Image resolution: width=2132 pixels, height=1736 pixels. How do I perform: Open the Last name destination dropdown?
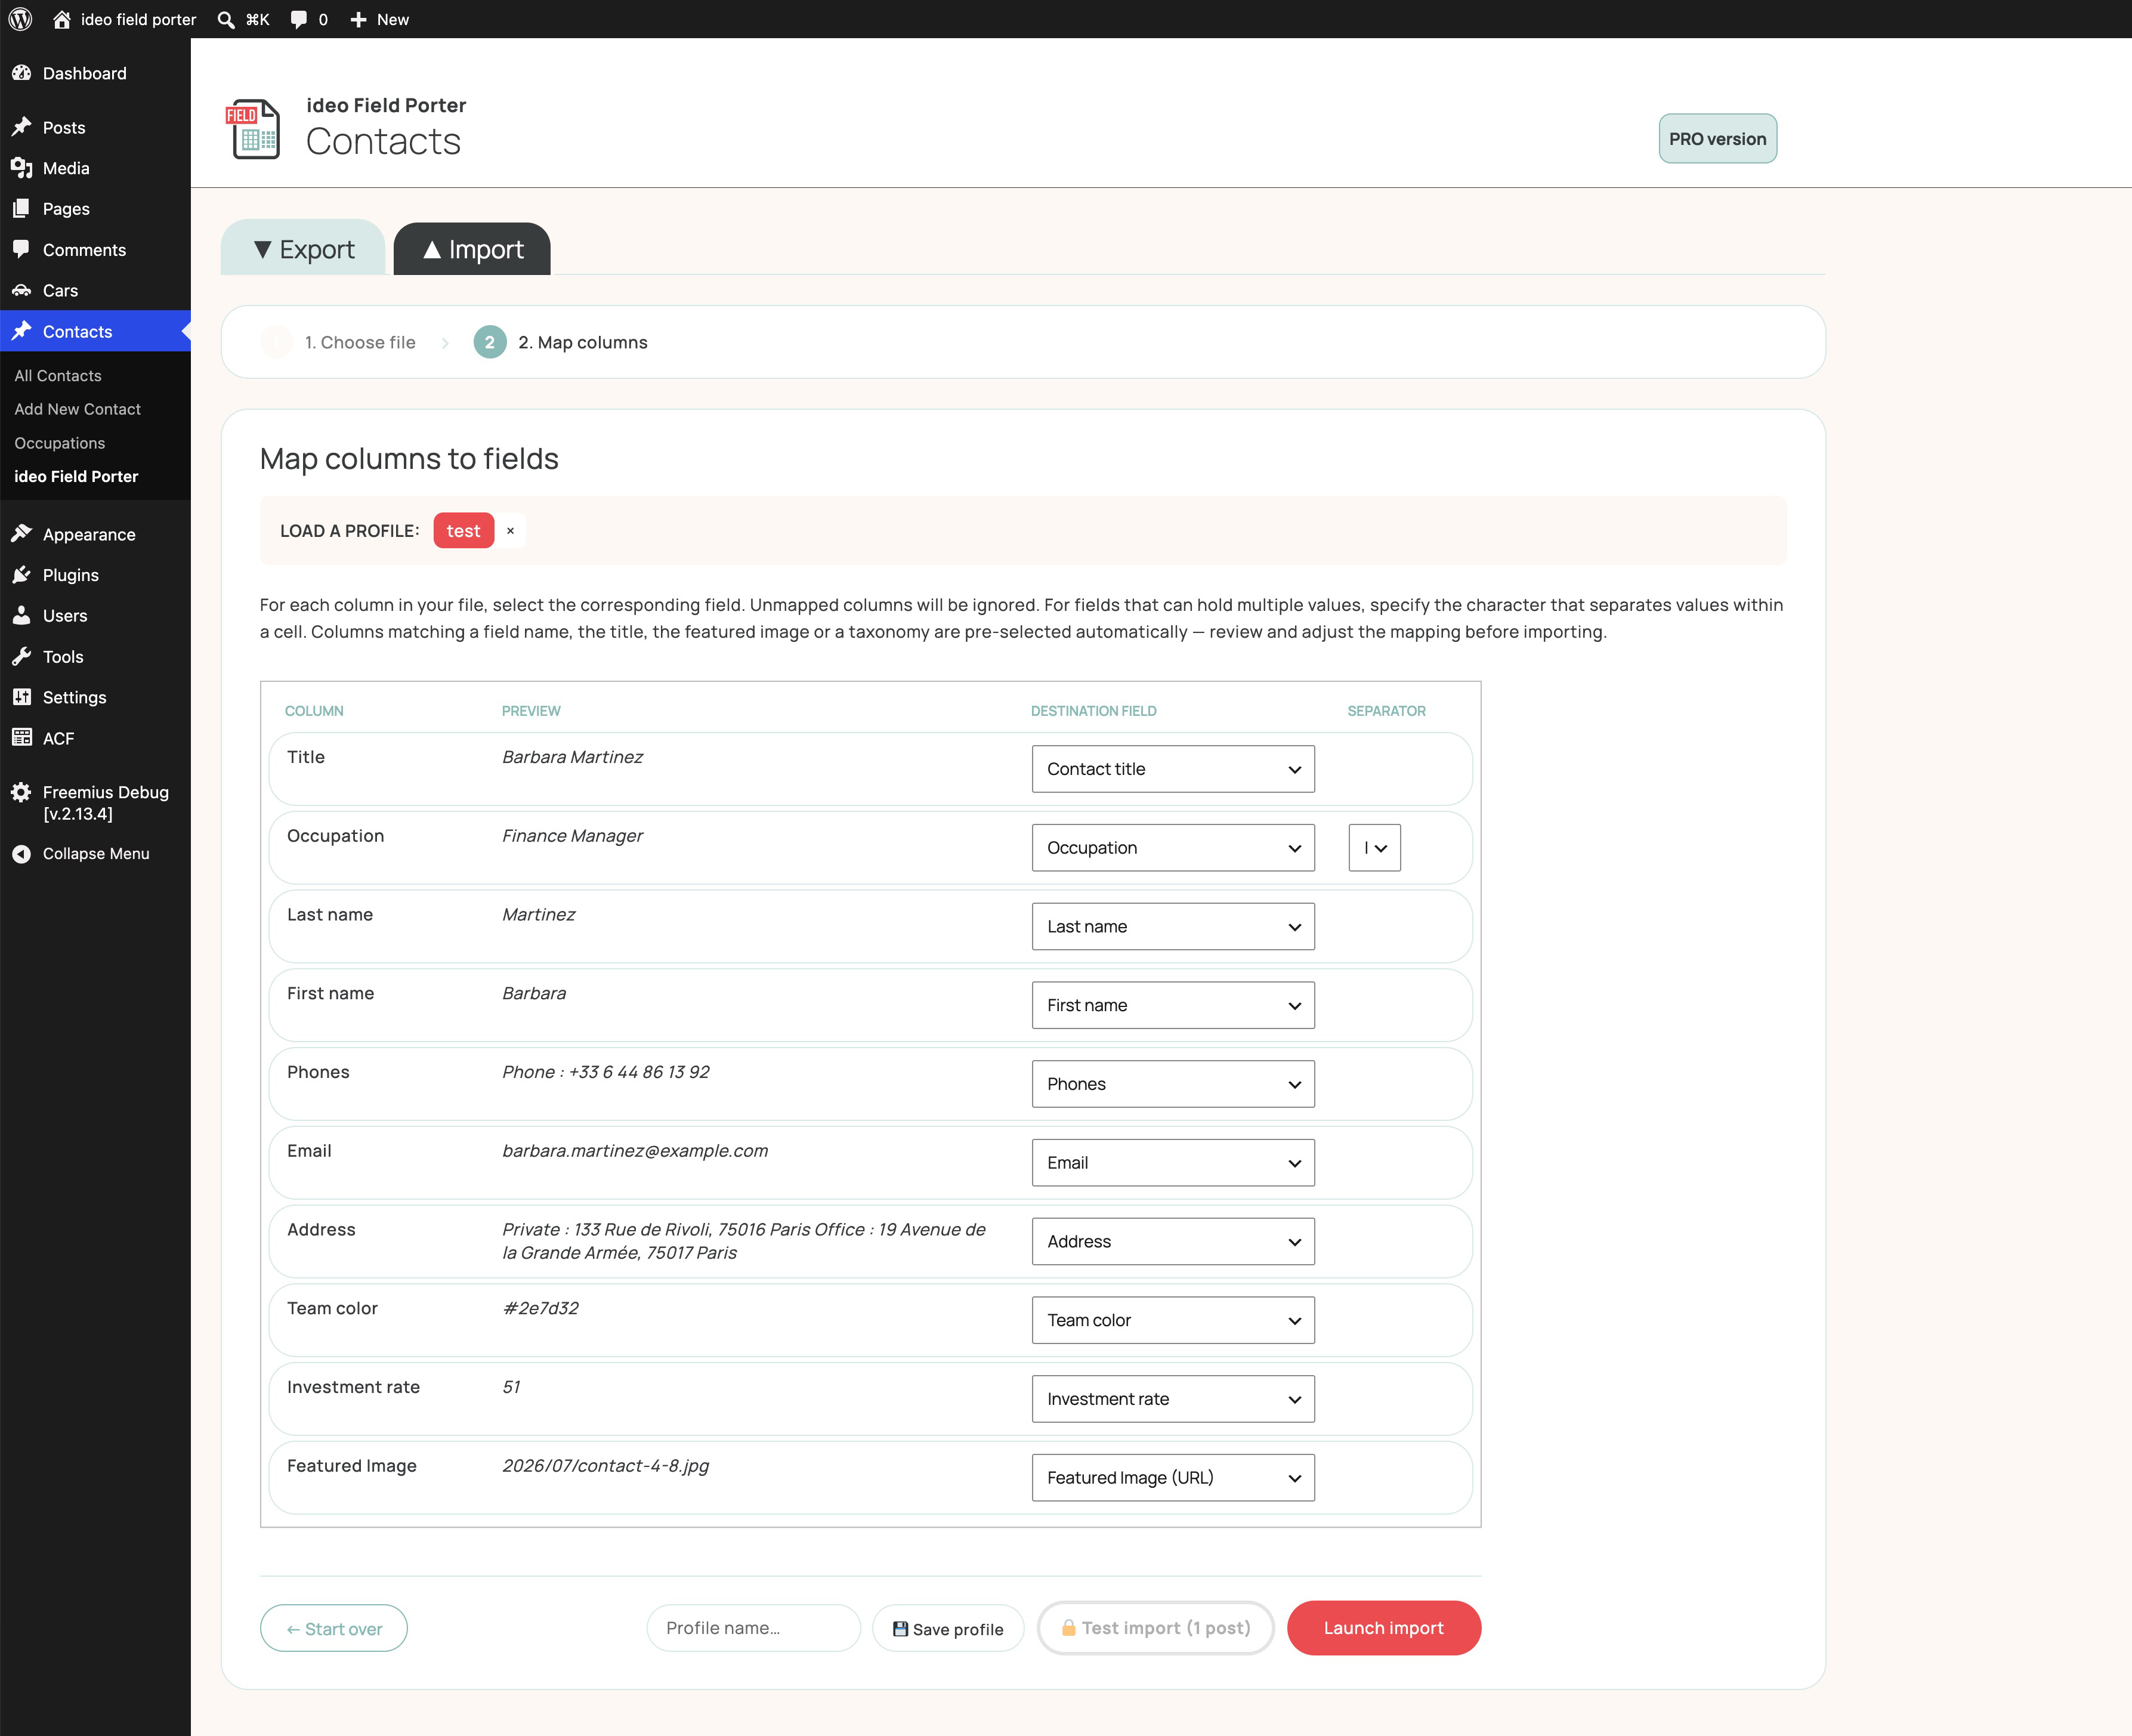[x=1173, y=927]
